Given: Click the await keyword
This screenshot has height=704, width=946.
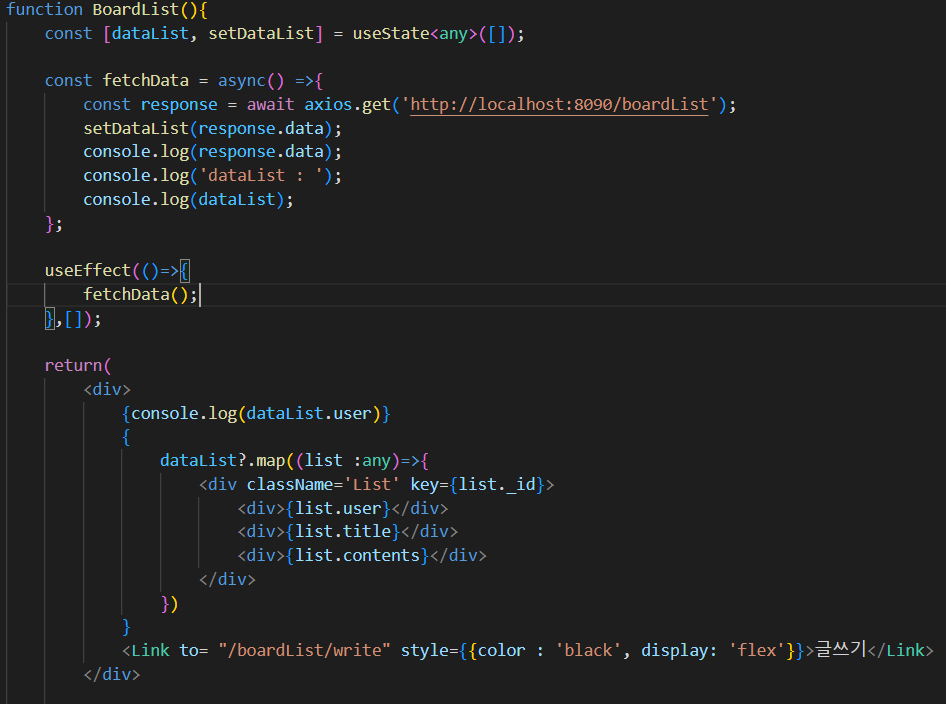Looking at the screenshot, I should pos(270,104).
